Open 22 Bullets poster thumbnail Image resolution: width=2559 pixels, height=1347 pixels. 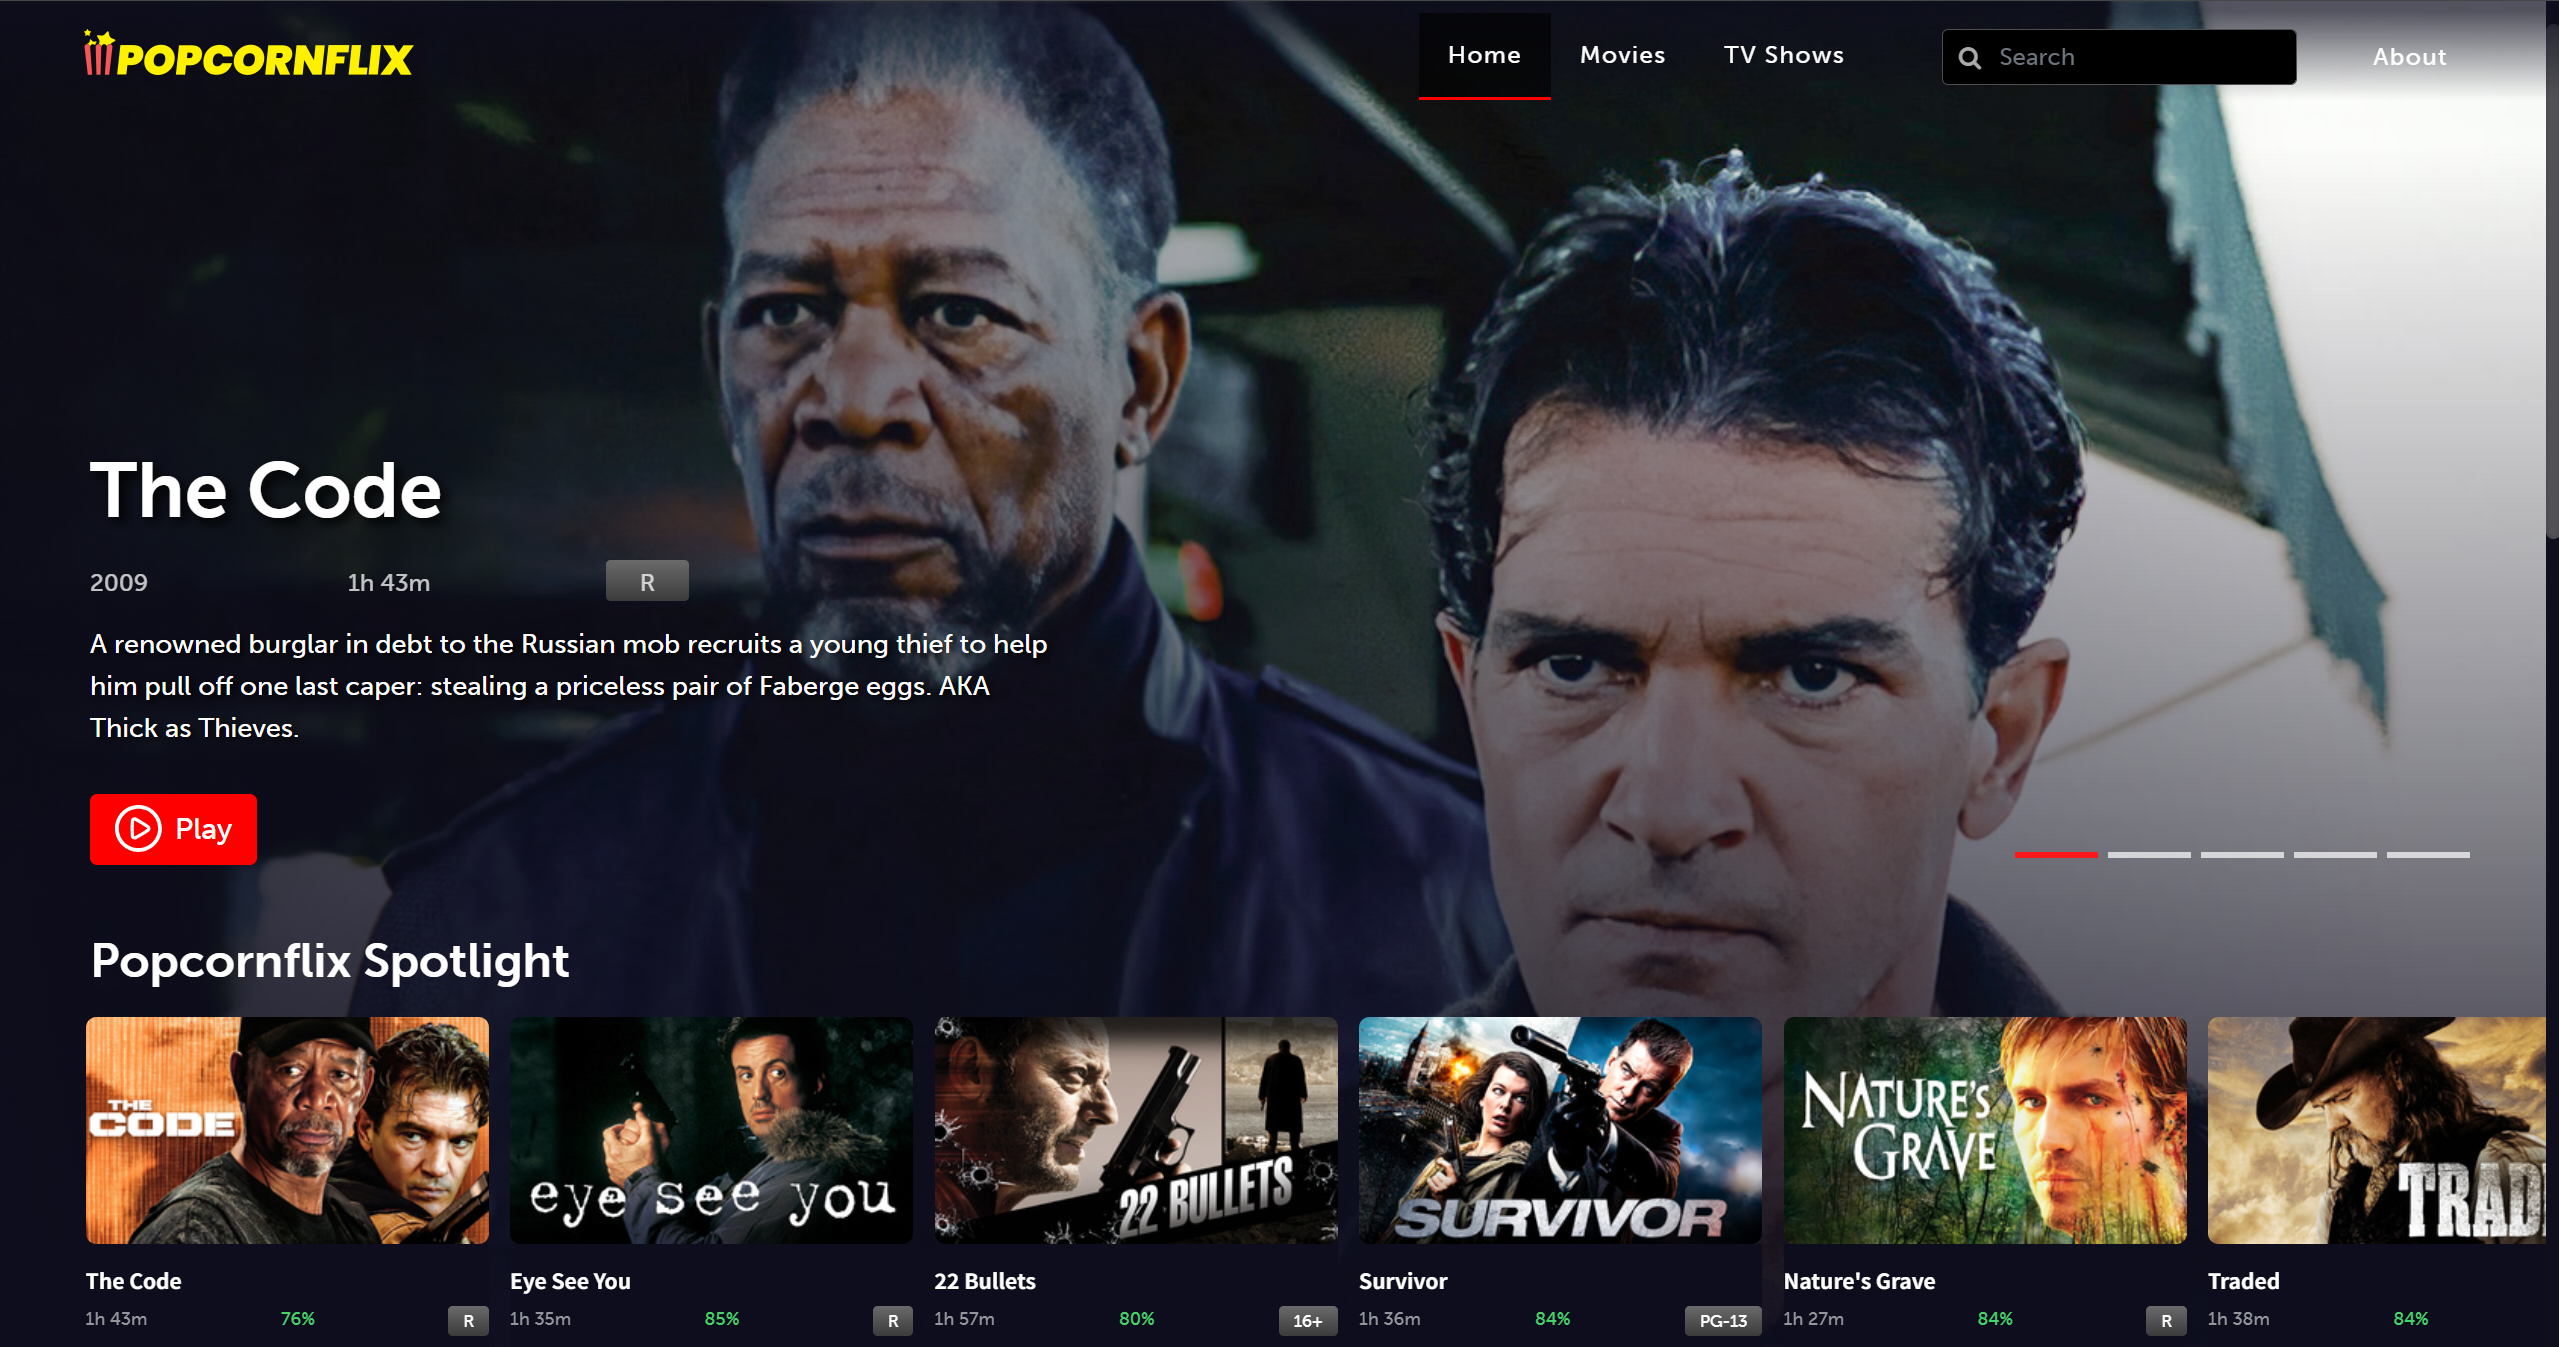pyautogui.click(x=1135, y=1130)
